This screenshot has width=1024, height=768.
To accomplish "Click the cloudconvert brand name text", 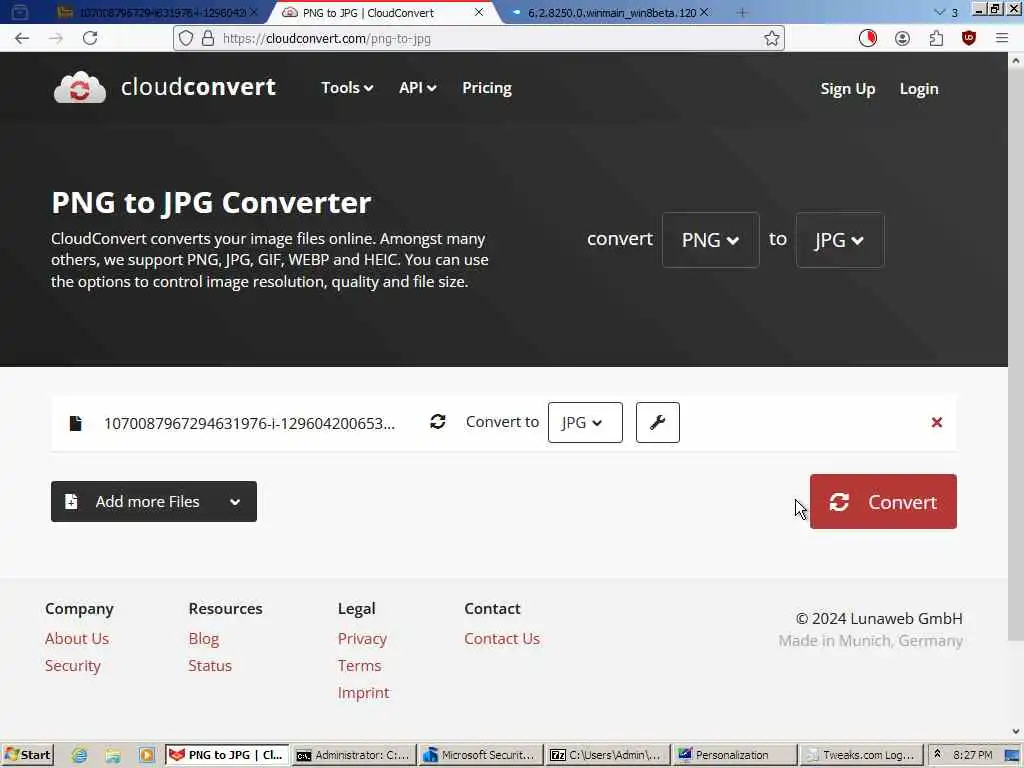I will (x=198, y=87).
